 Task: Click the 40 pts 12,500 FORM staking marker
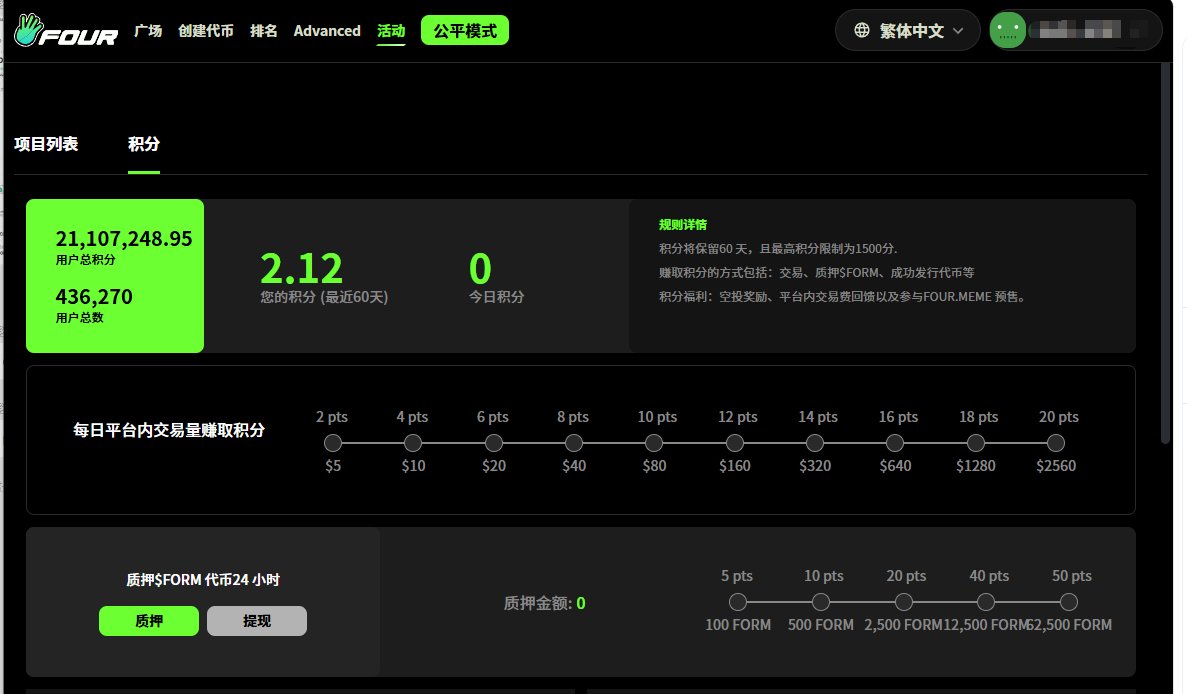click(986, 602)
